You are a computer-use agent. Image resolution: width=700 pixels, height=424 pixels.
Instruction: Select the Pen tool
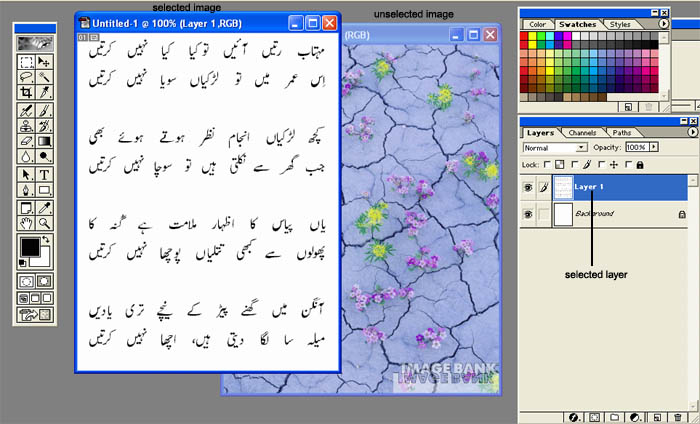(x=27, y=190)
